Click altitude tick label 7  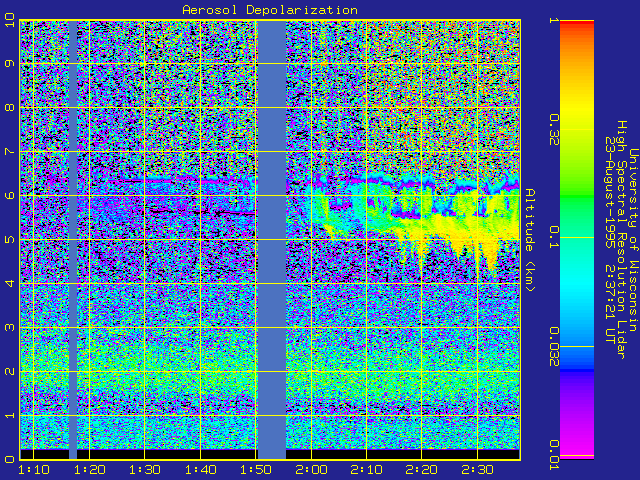pyautogui.click(x=9, y=151)
